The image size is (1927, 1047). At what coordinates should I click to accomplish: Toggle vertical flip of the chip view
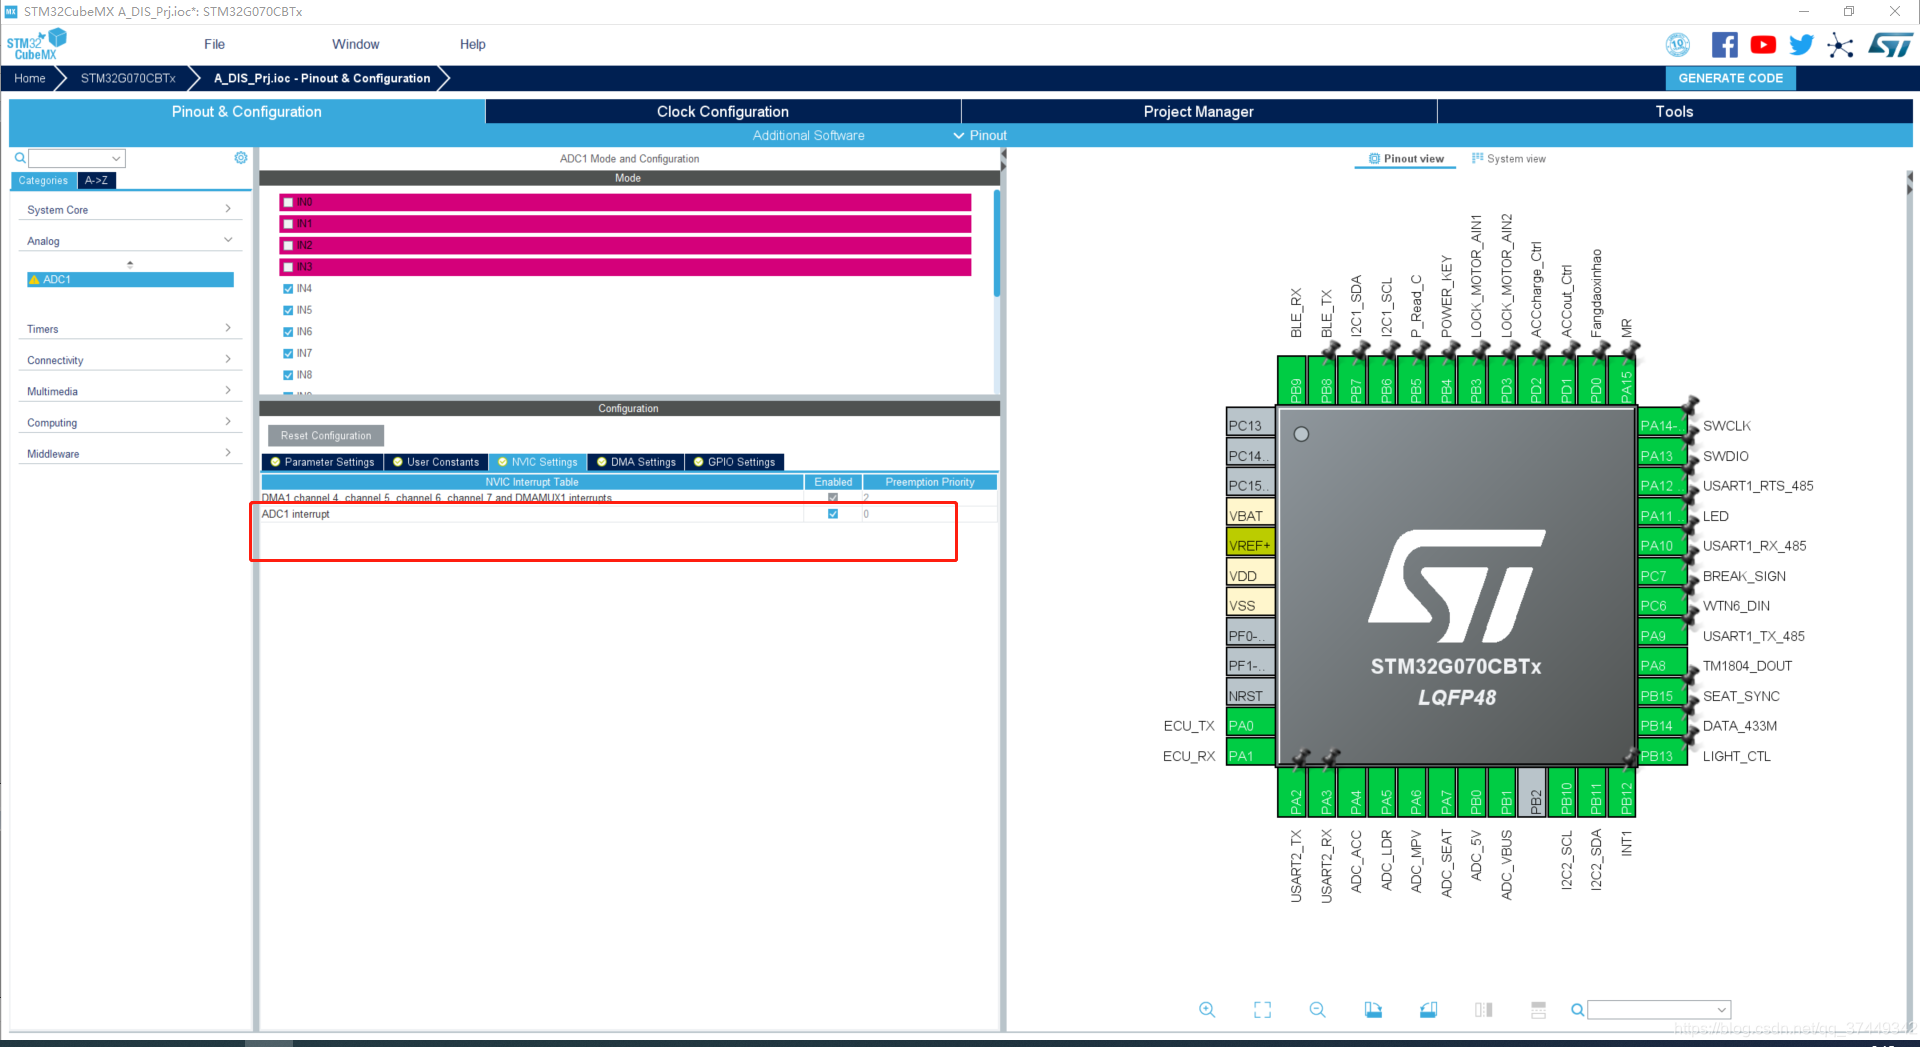[1484, 1010]
